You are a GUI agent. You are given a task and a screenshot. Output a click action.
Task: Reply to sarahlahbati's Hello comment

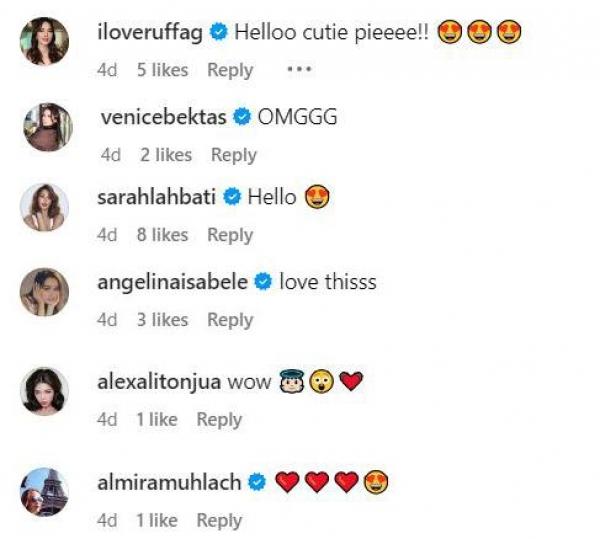[x=230, y=235]
